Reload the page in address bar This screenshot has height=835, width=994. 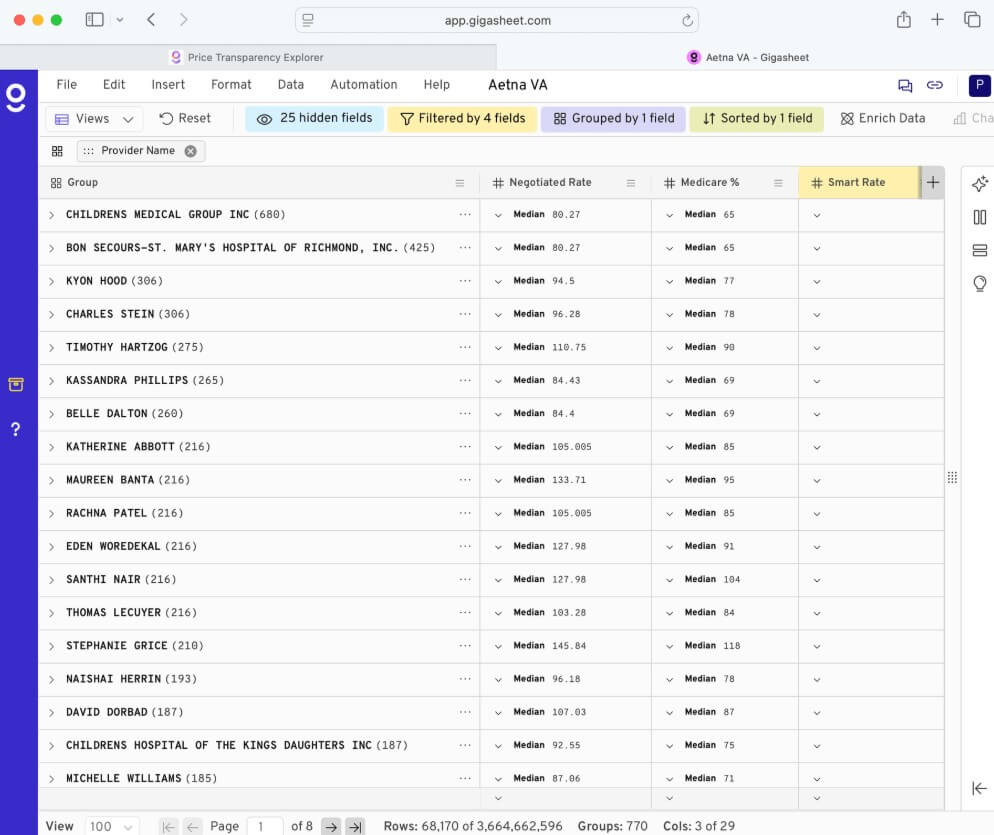tap(687, 20)
